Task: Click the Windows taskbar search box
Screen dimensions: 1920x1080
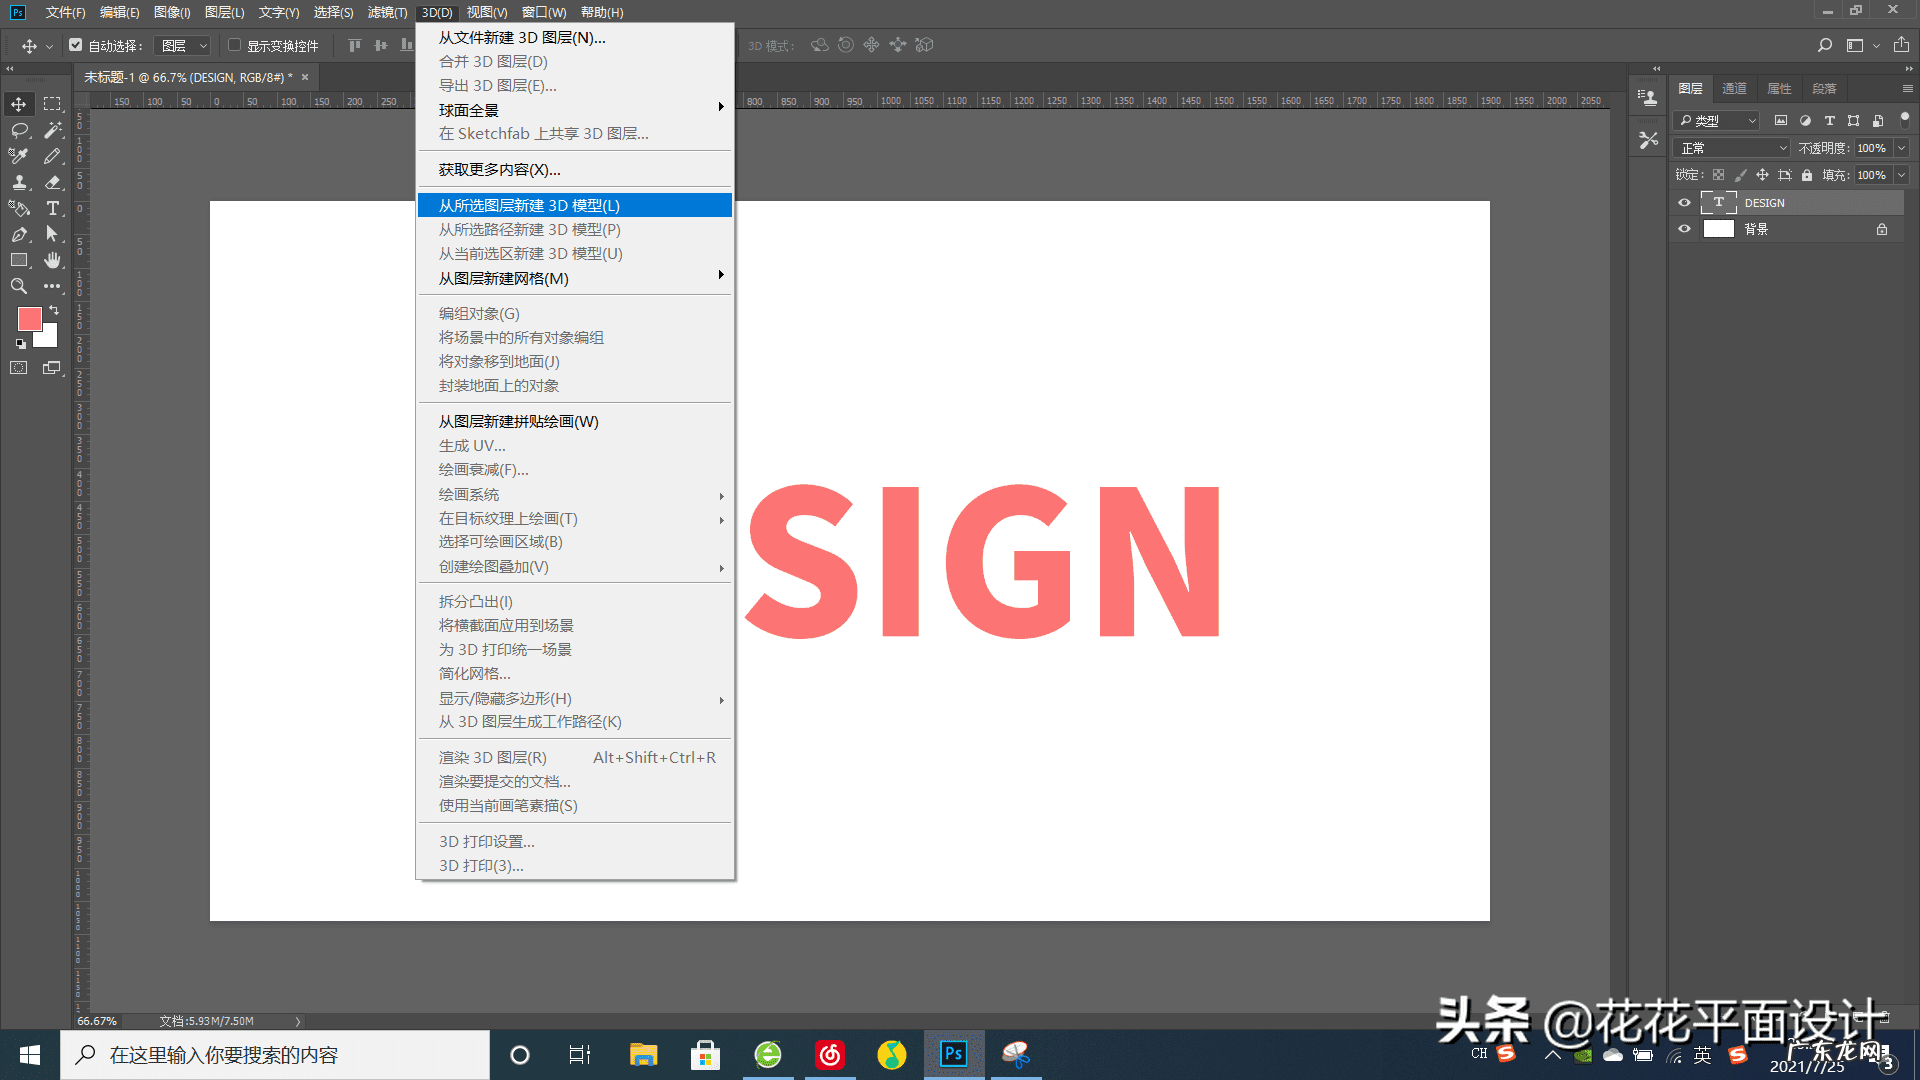Action: pos(275,1055)
